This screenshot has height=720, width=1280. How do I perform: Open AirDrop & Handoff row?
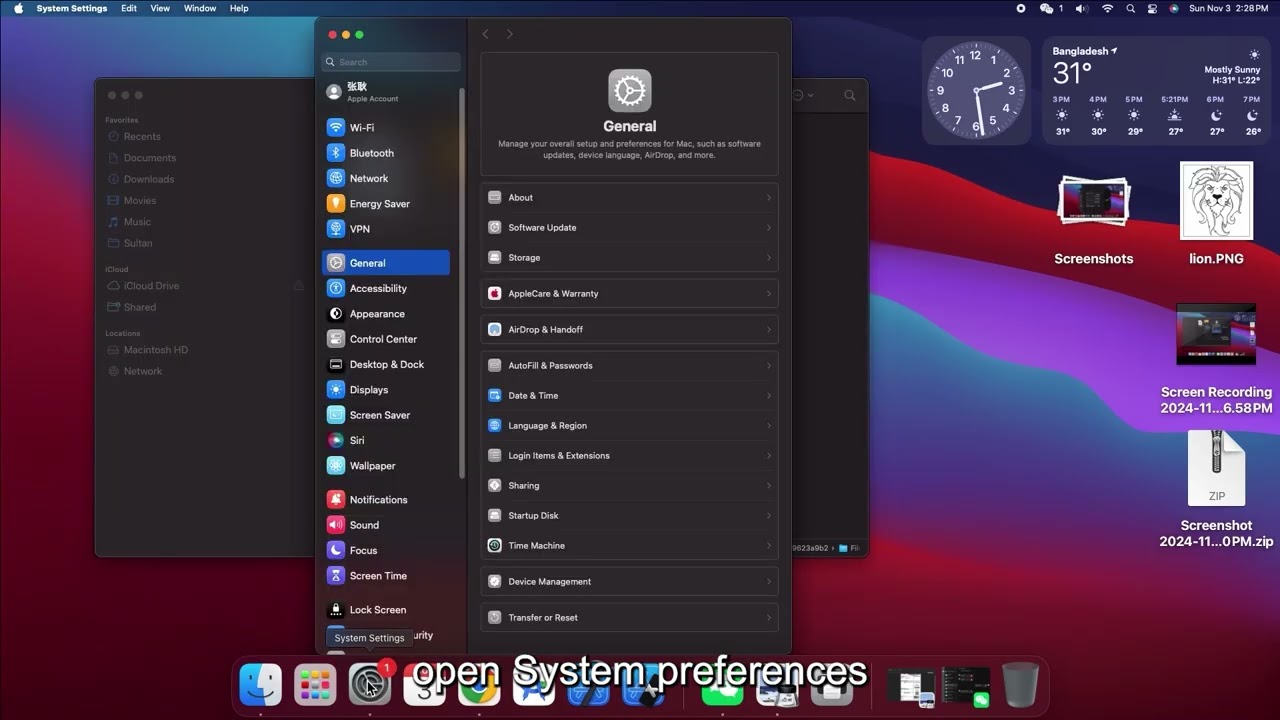630,330
